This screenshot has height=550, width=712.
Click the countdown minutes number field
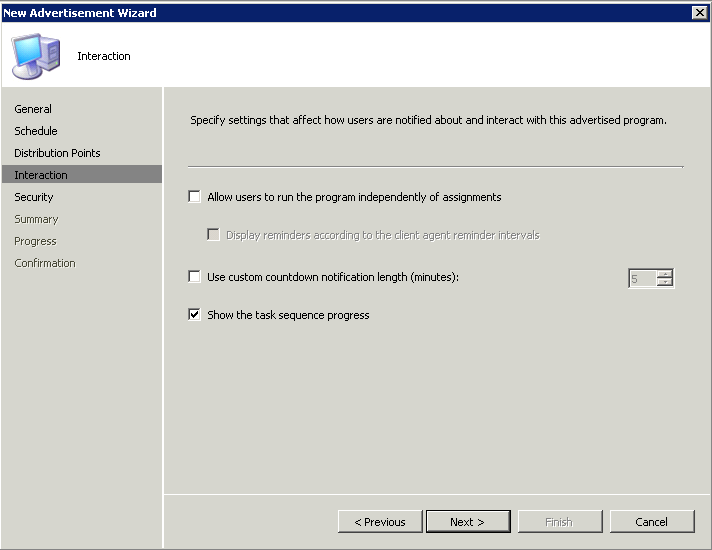tap(642, 278)
